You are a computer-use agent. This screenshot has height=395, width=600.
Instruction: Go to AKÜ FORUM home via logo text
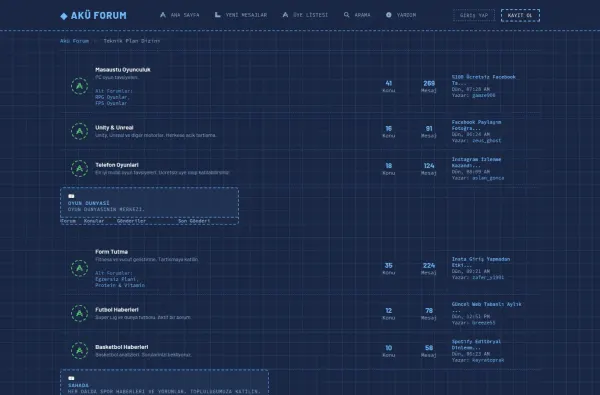(x=99, y=16)
